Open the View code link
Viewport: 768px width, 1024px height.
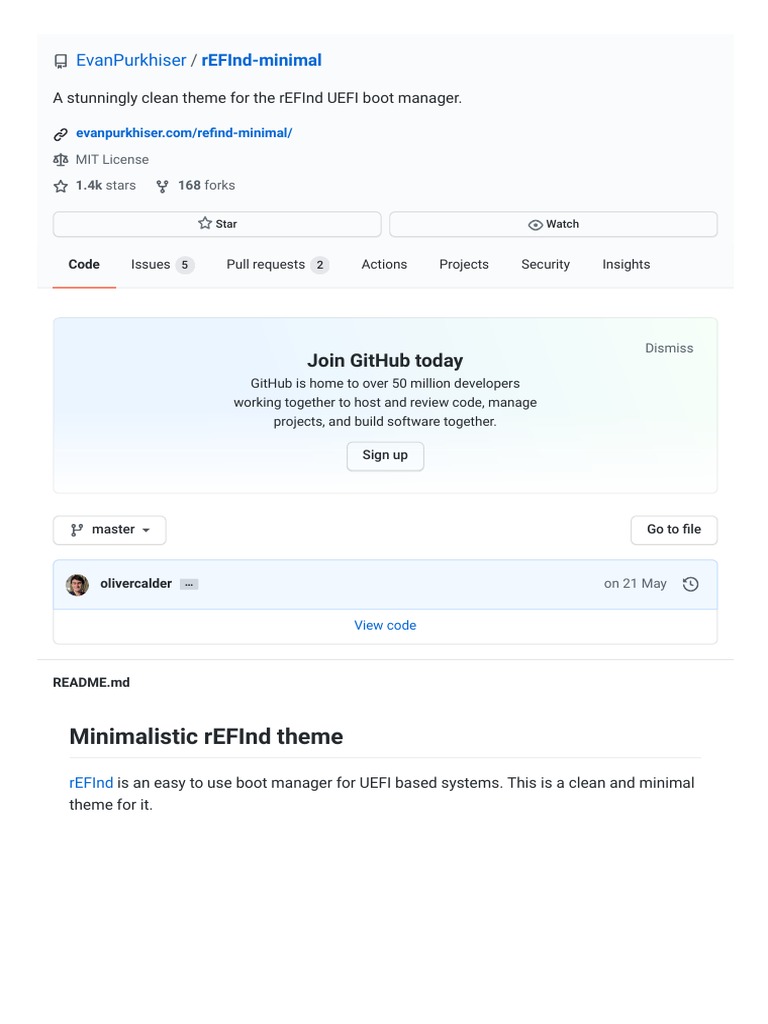click(x=385, y=626)
